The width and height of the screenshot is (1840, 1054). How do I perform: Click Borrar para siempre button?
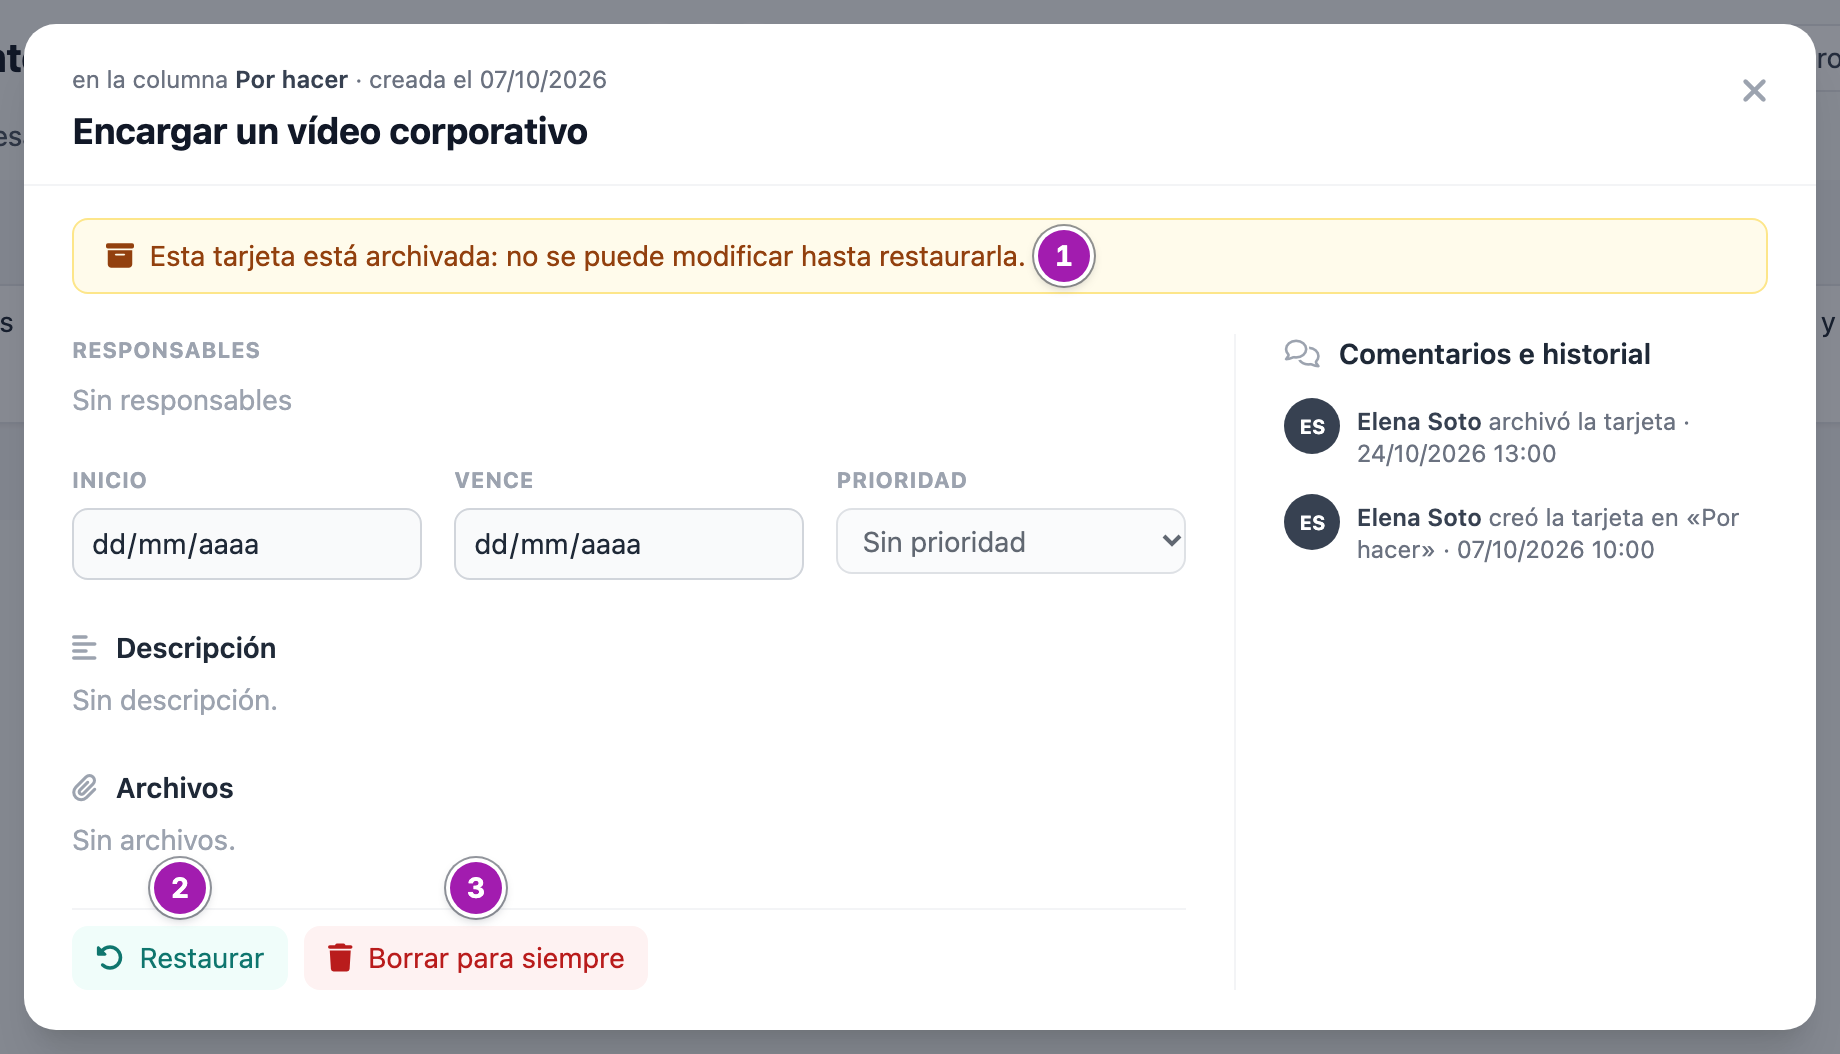[x=476, y=958]
